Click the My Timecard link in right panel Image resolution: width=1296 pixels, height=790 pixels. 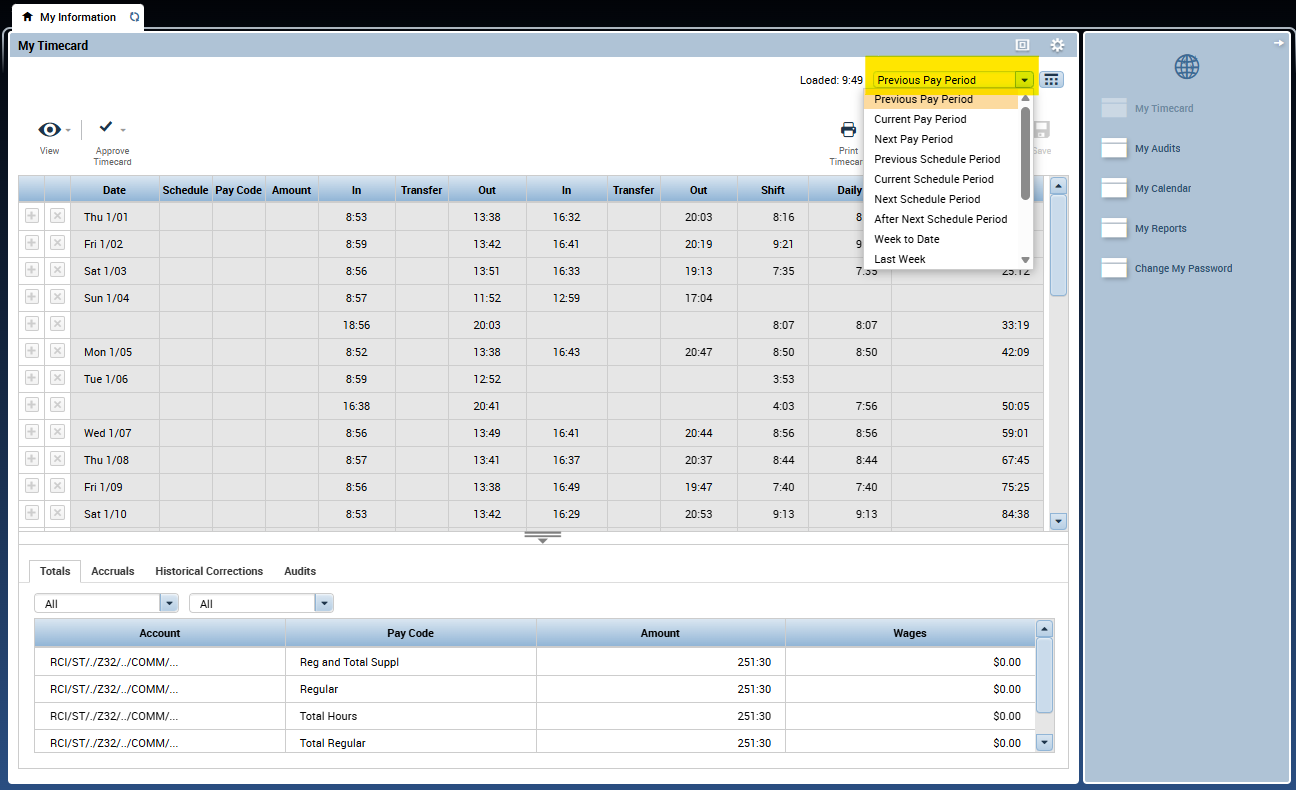click(x=1164, y=108)
